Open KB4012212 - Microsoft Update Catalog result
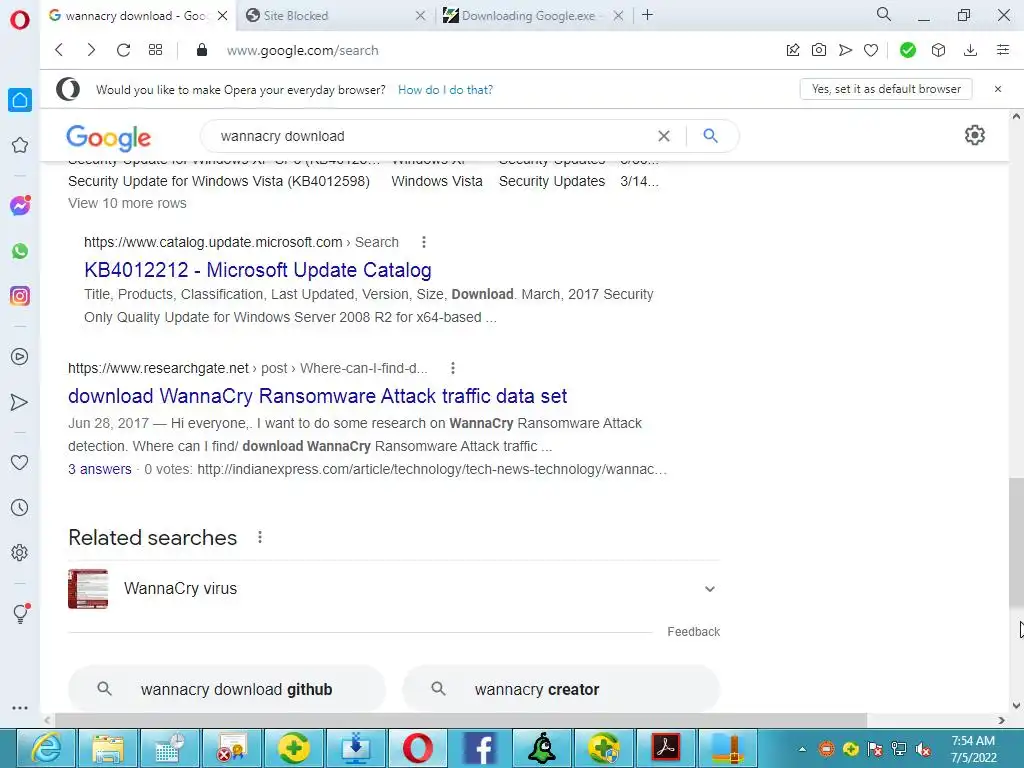The width and height of the screenshot is (1024, 768). (258, 270)
